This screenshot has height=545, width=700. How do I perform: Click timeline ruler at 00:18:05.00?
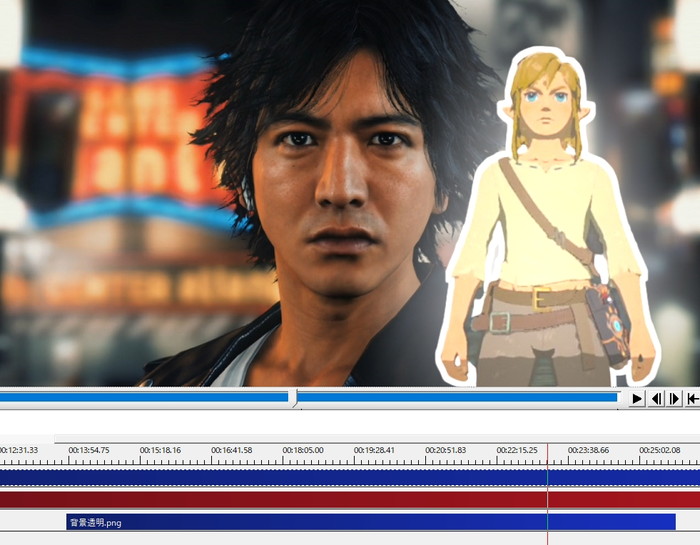pyautogui.click(x=303, y=450)
